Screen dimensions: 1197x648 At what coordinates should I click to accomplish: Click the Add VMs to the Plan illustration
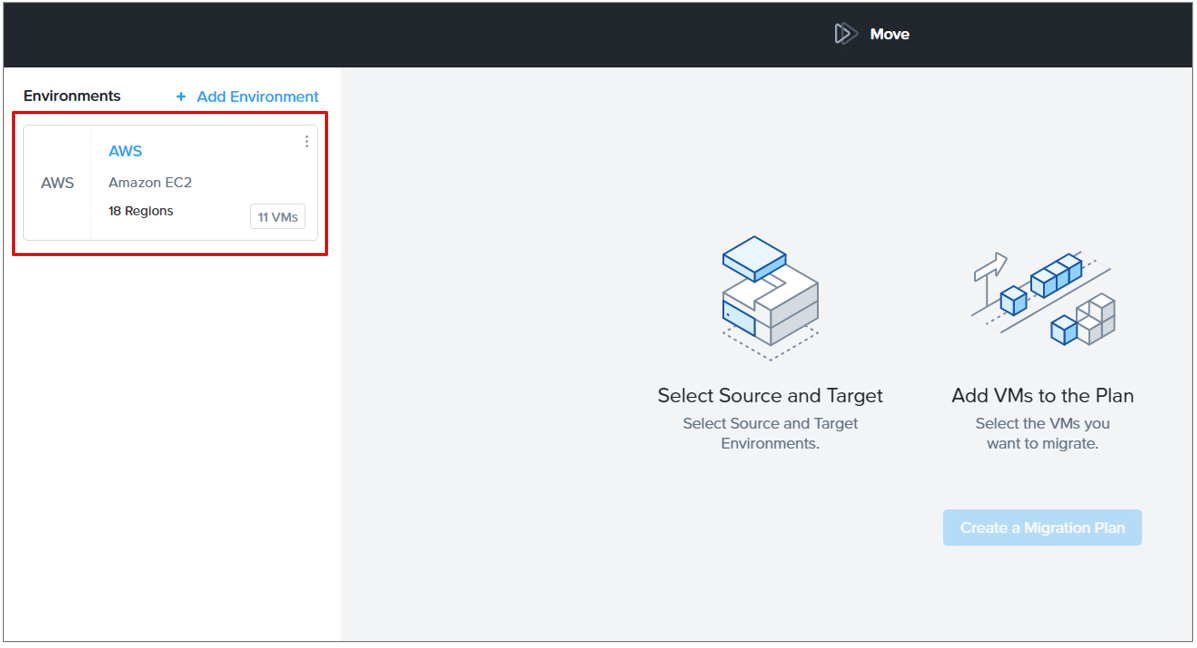tap(1043, 299)
